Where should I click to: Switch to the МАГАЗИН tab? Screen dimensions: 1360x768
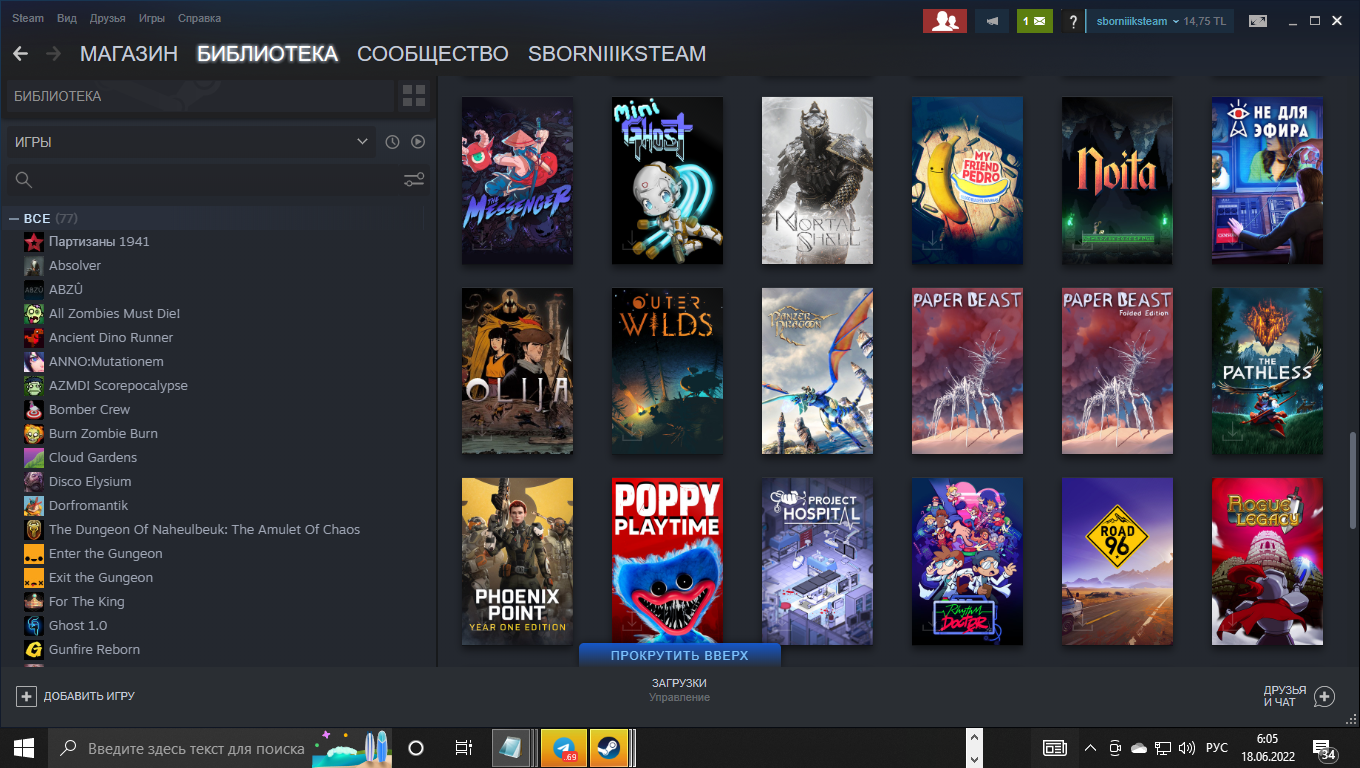pyautogui.click(x=128, y=54)
